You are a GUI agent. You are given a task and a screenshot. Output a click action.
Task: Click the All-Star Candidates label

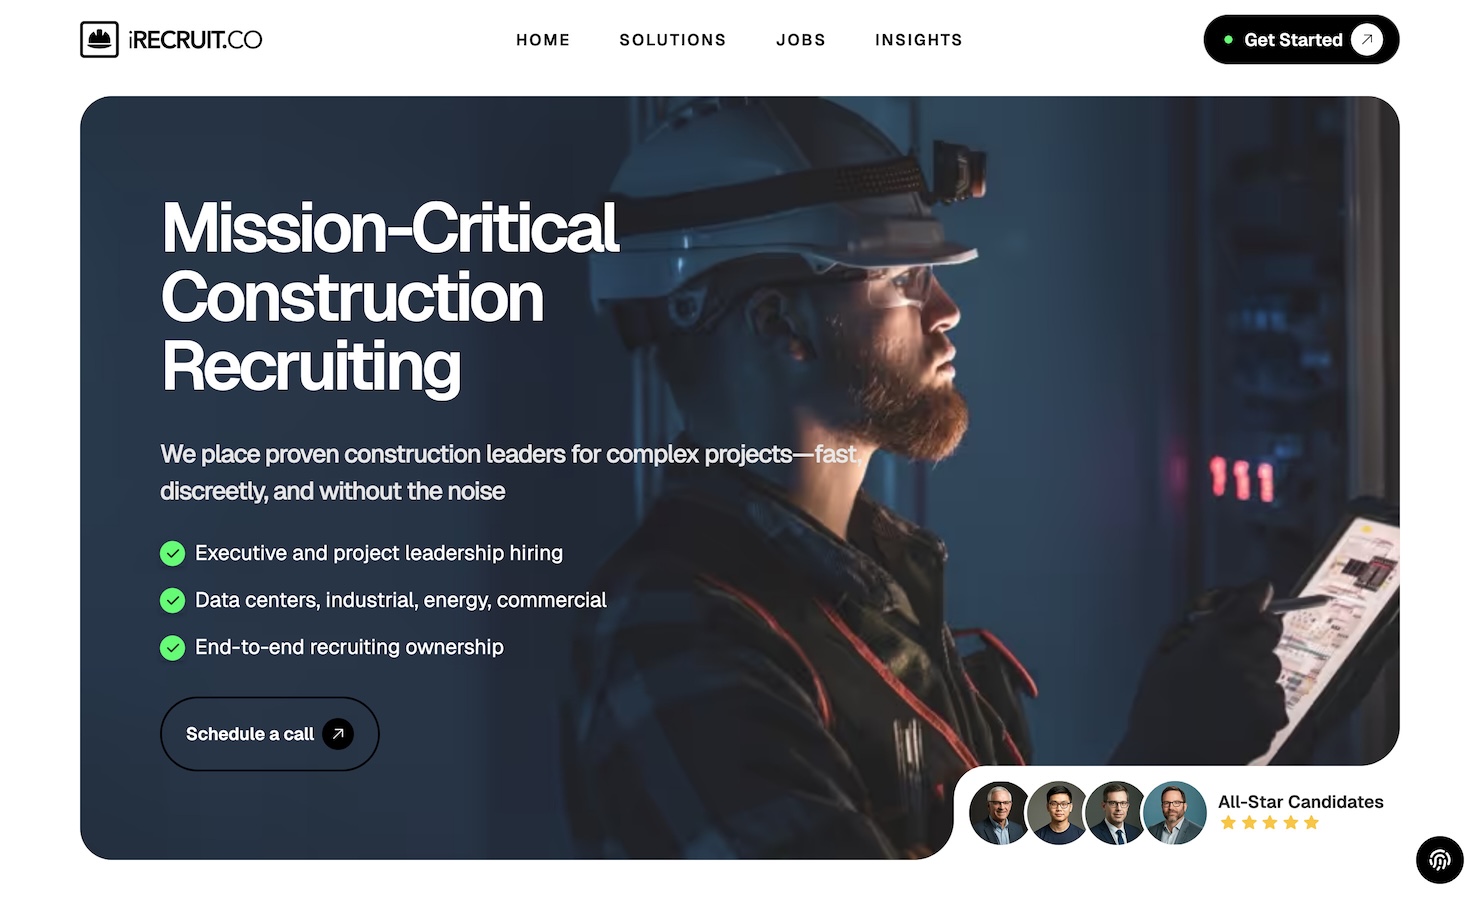click(x=1301, y=802)
